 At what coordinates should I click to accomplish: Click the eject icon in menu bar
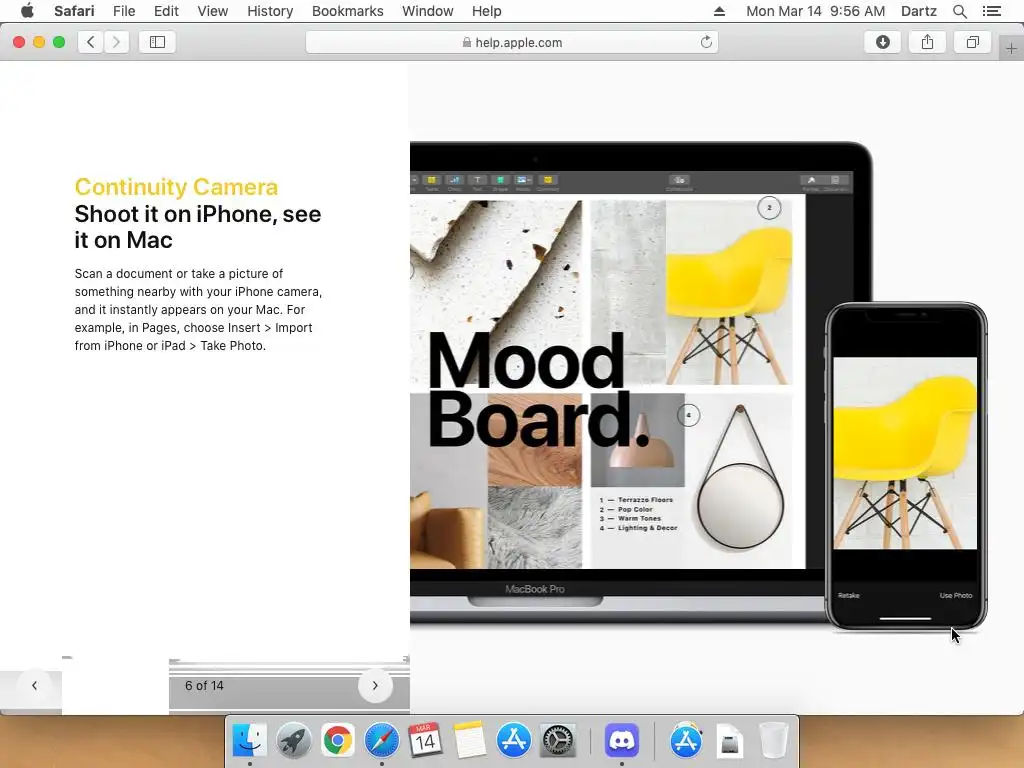click(x=719, y=11)
